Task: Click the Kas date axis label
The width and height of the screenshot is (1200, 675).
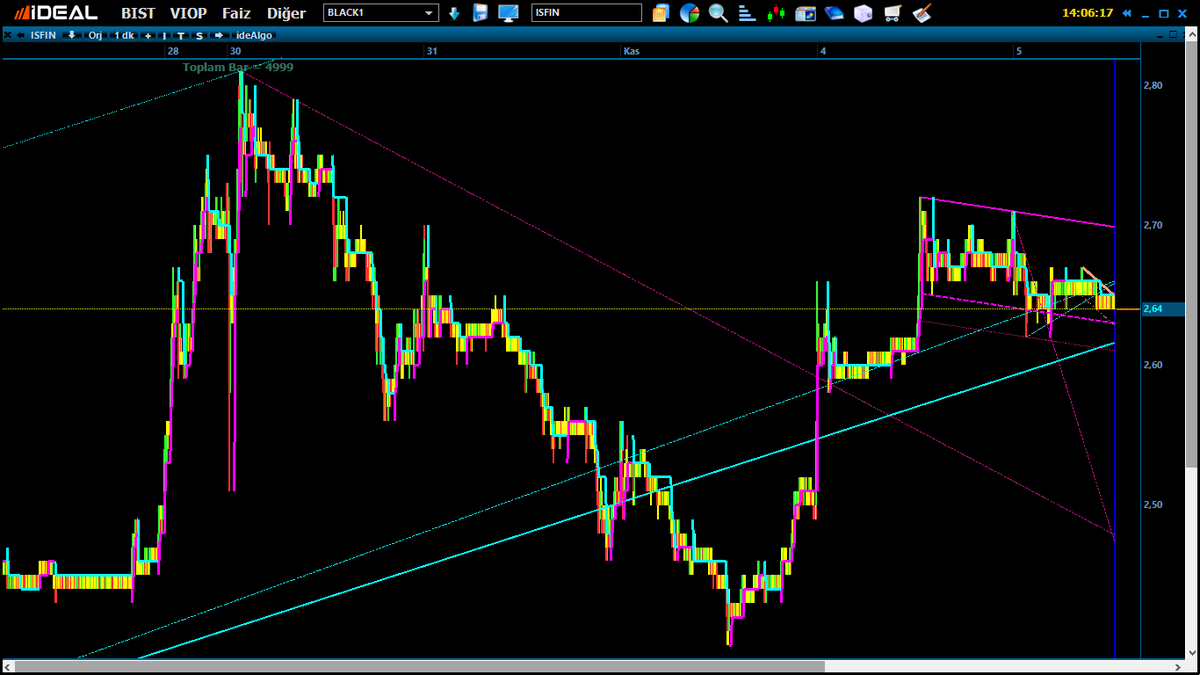Action: click(631, 50)
